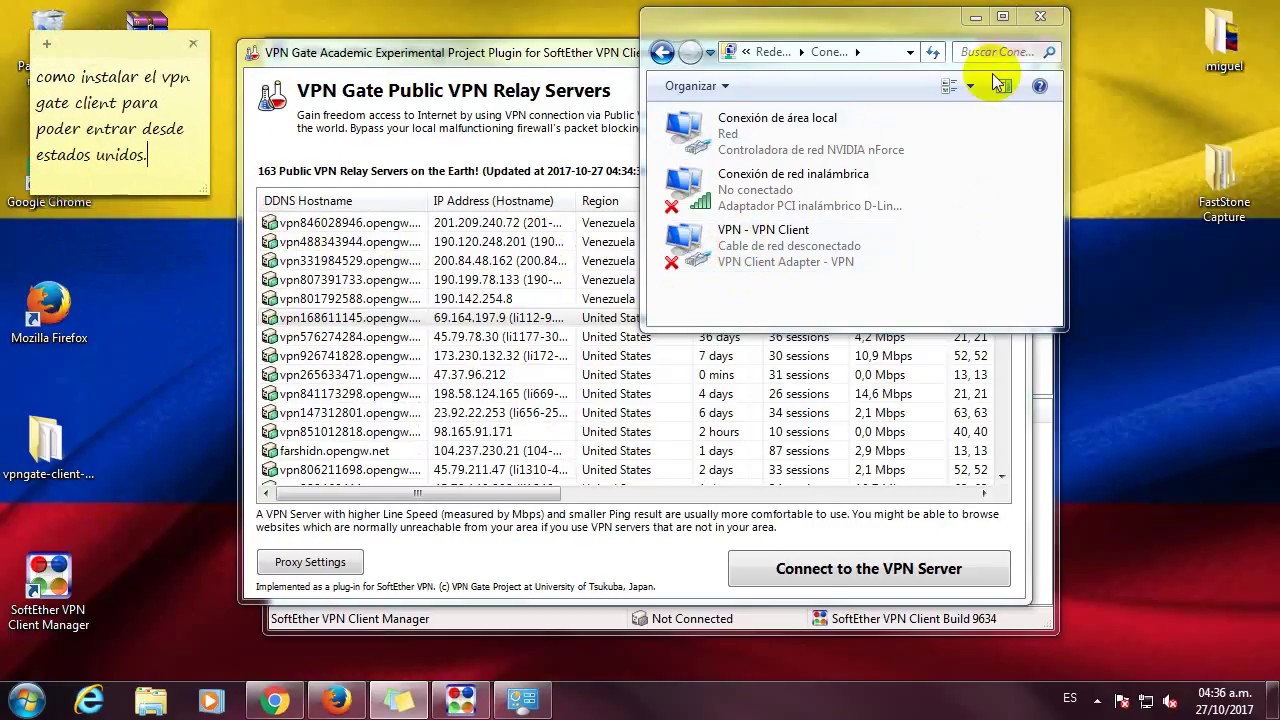The width and height of the screenshot is (1280, 720).
Task: Click horizontal scrollbar of server list
Action: 418,493
